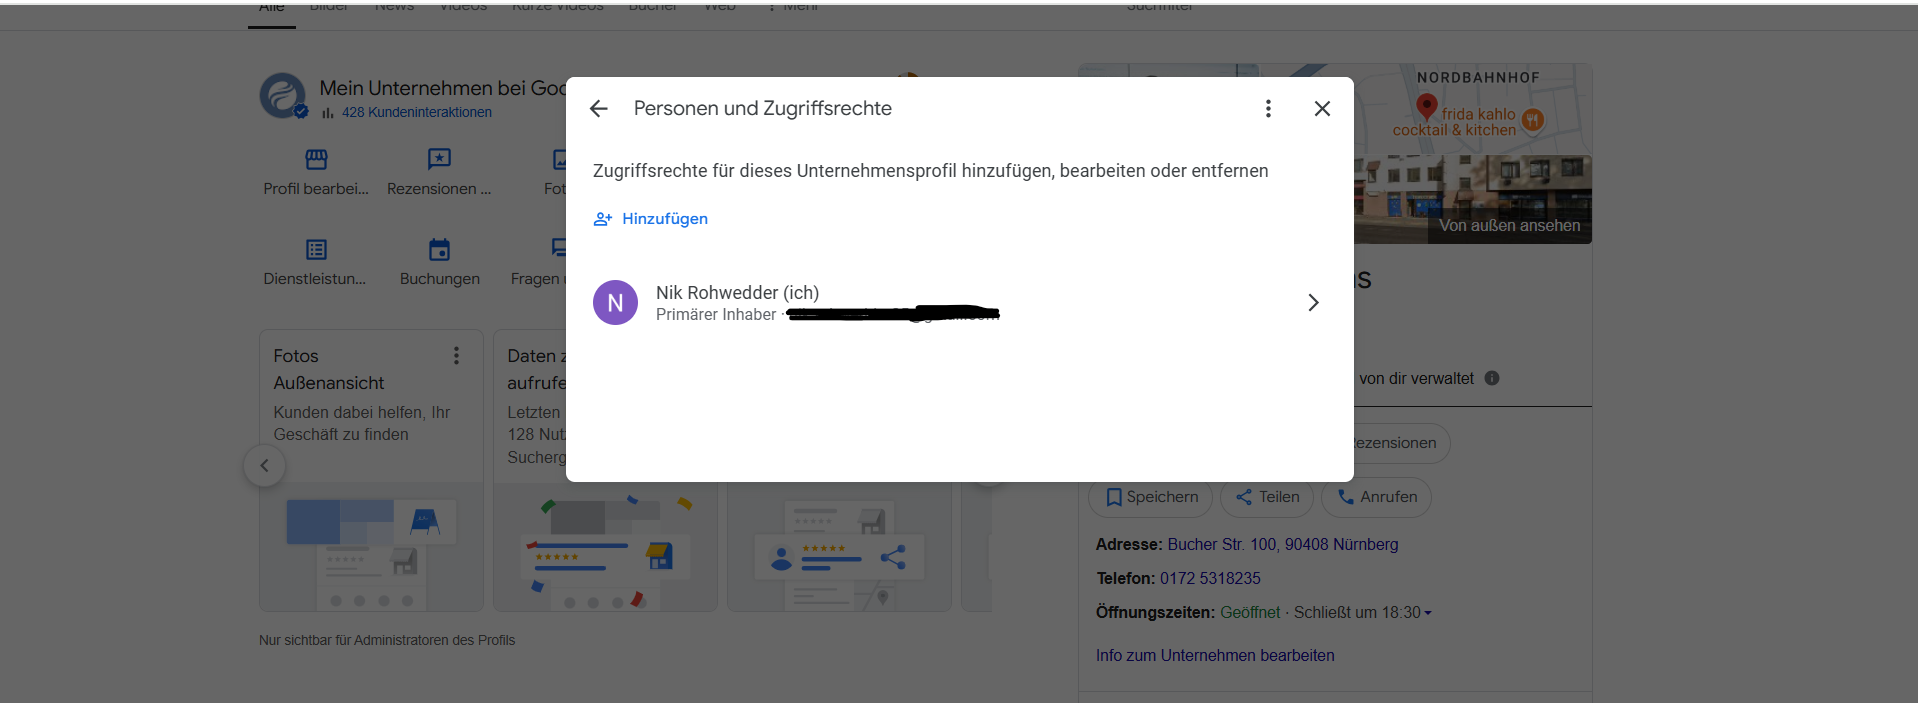Open address Bucher Str. 100, 90408 Nürnberg
The image size is (1918, 703).
click(1283, 545)
